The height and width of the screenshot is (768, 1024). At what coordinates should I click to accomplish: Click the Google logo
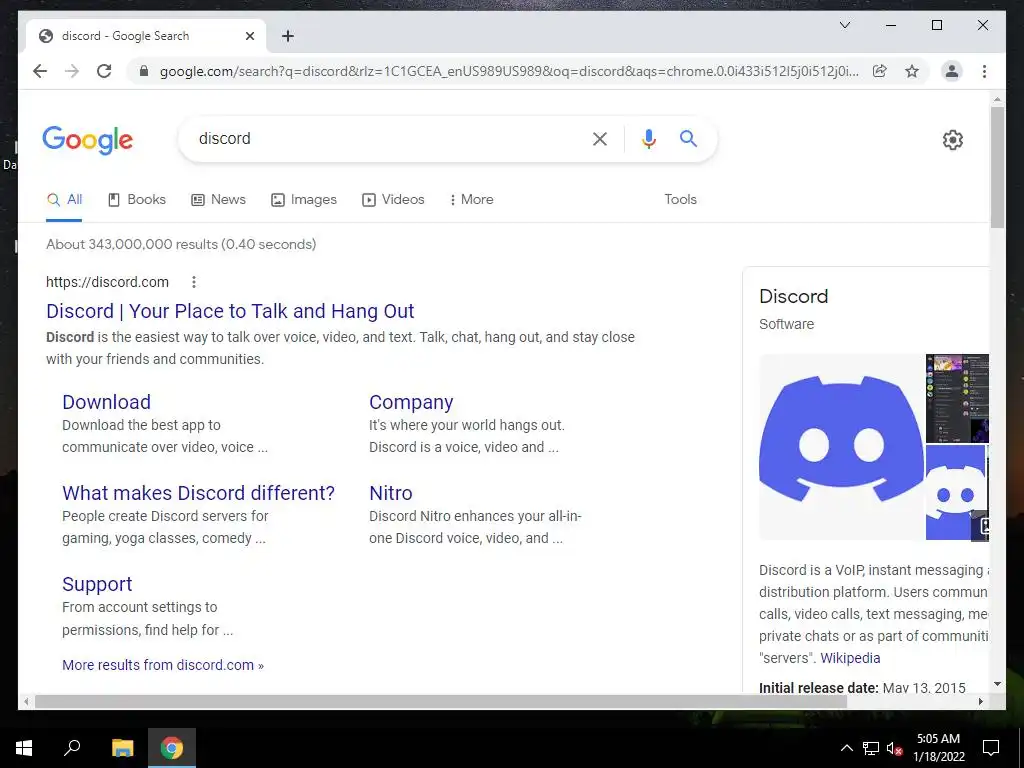click(x=88, y=140)
